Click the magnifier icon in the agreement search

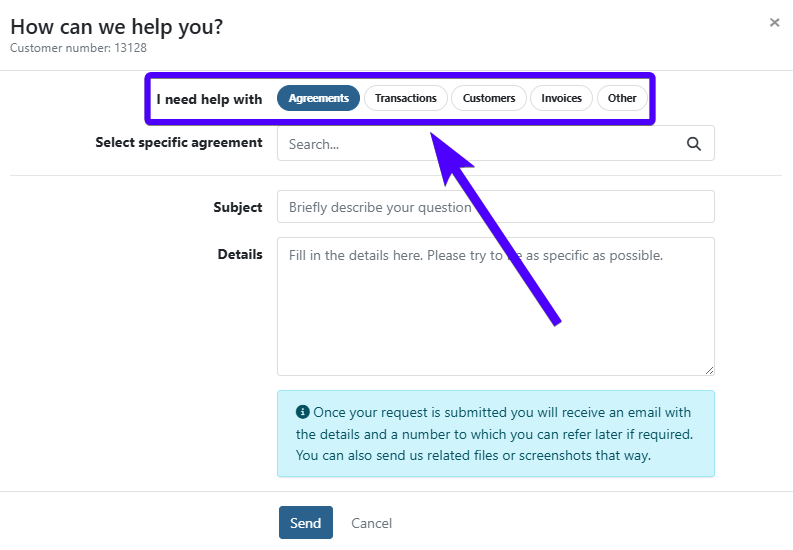[x=694, y=144]
